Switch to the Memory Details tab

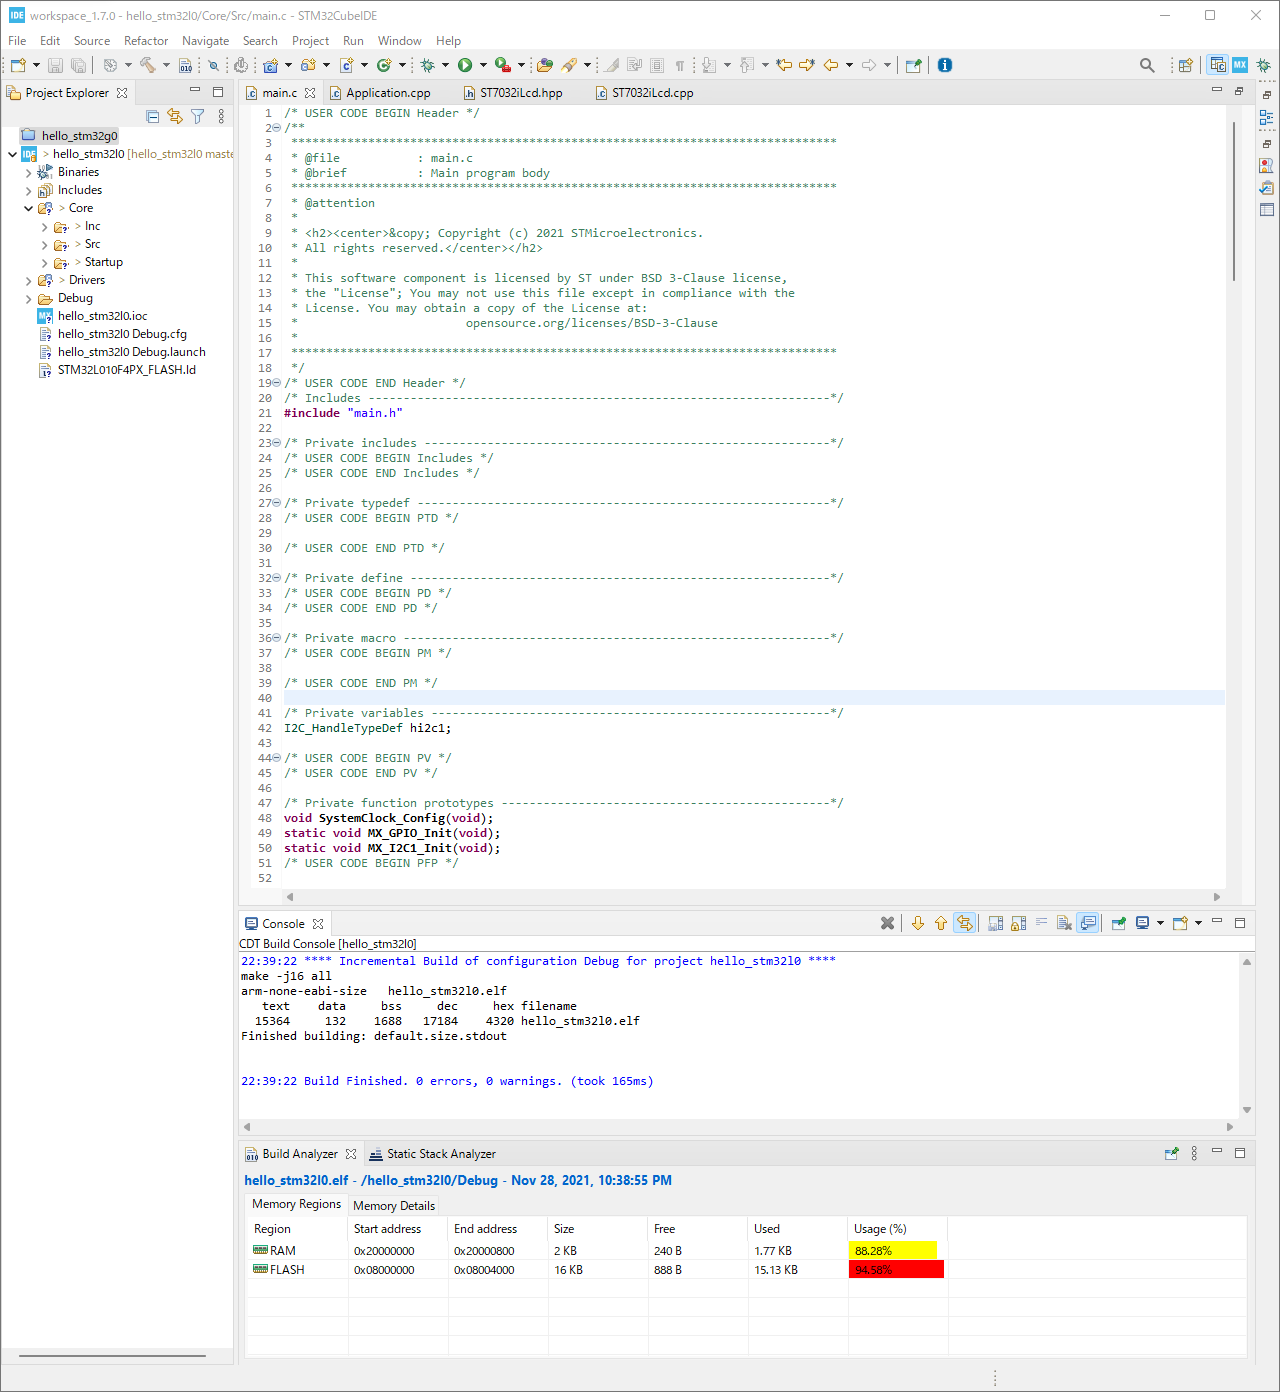[x=394, y=1206]
